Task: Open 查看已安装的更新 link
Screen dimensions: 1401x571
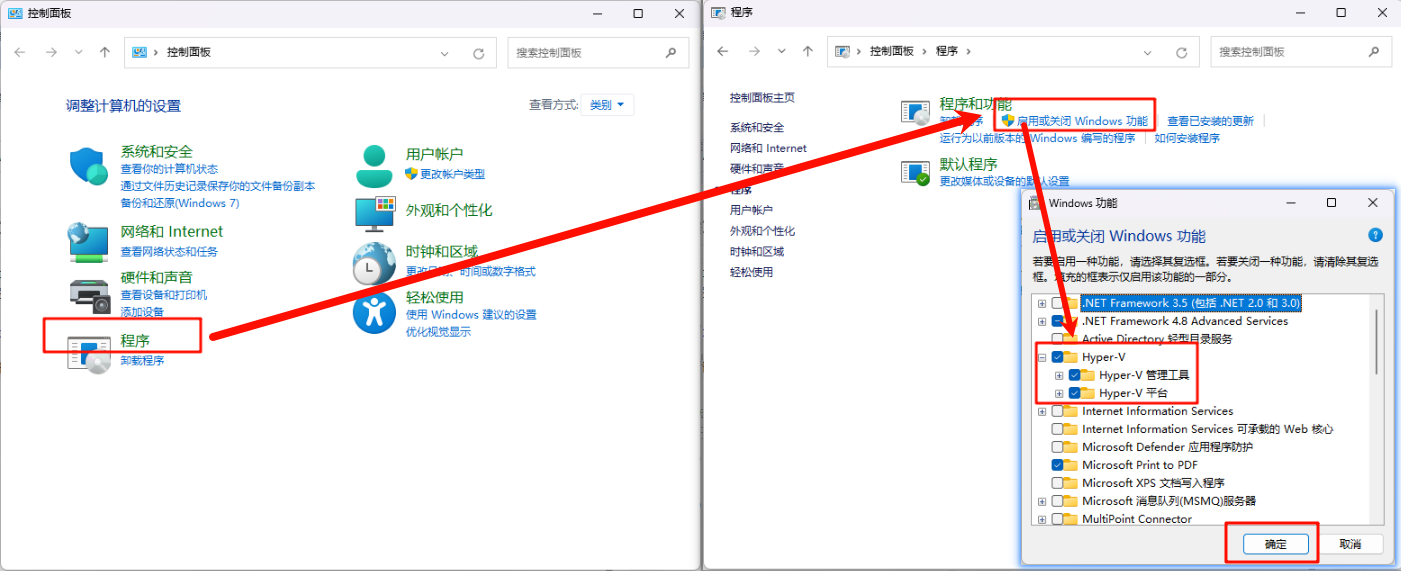Action: pyautogui.click(x=1210, y=121)
